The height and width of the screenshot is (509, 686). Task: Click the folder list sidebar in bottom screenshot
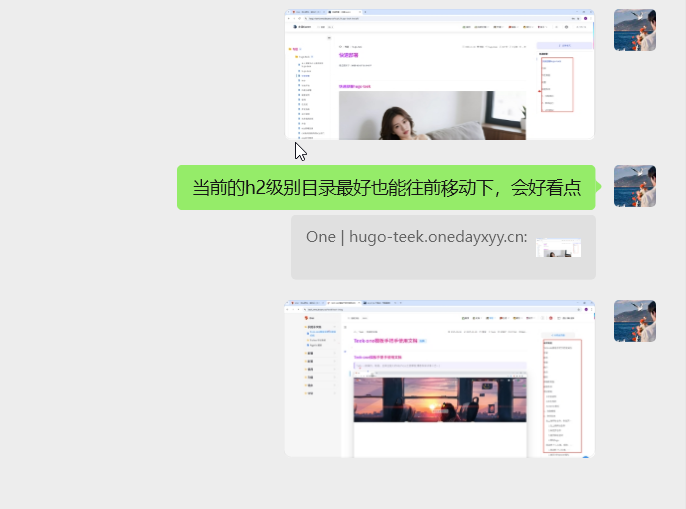[320, 360]
